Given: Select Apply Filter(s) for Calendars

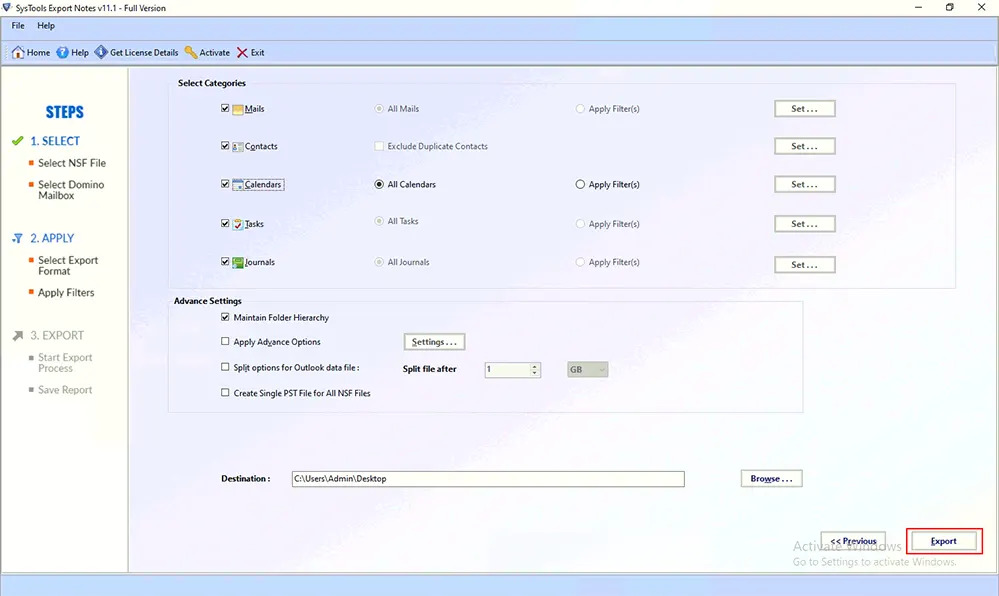Looking at the screenshot, I should (x=580, y=184).
